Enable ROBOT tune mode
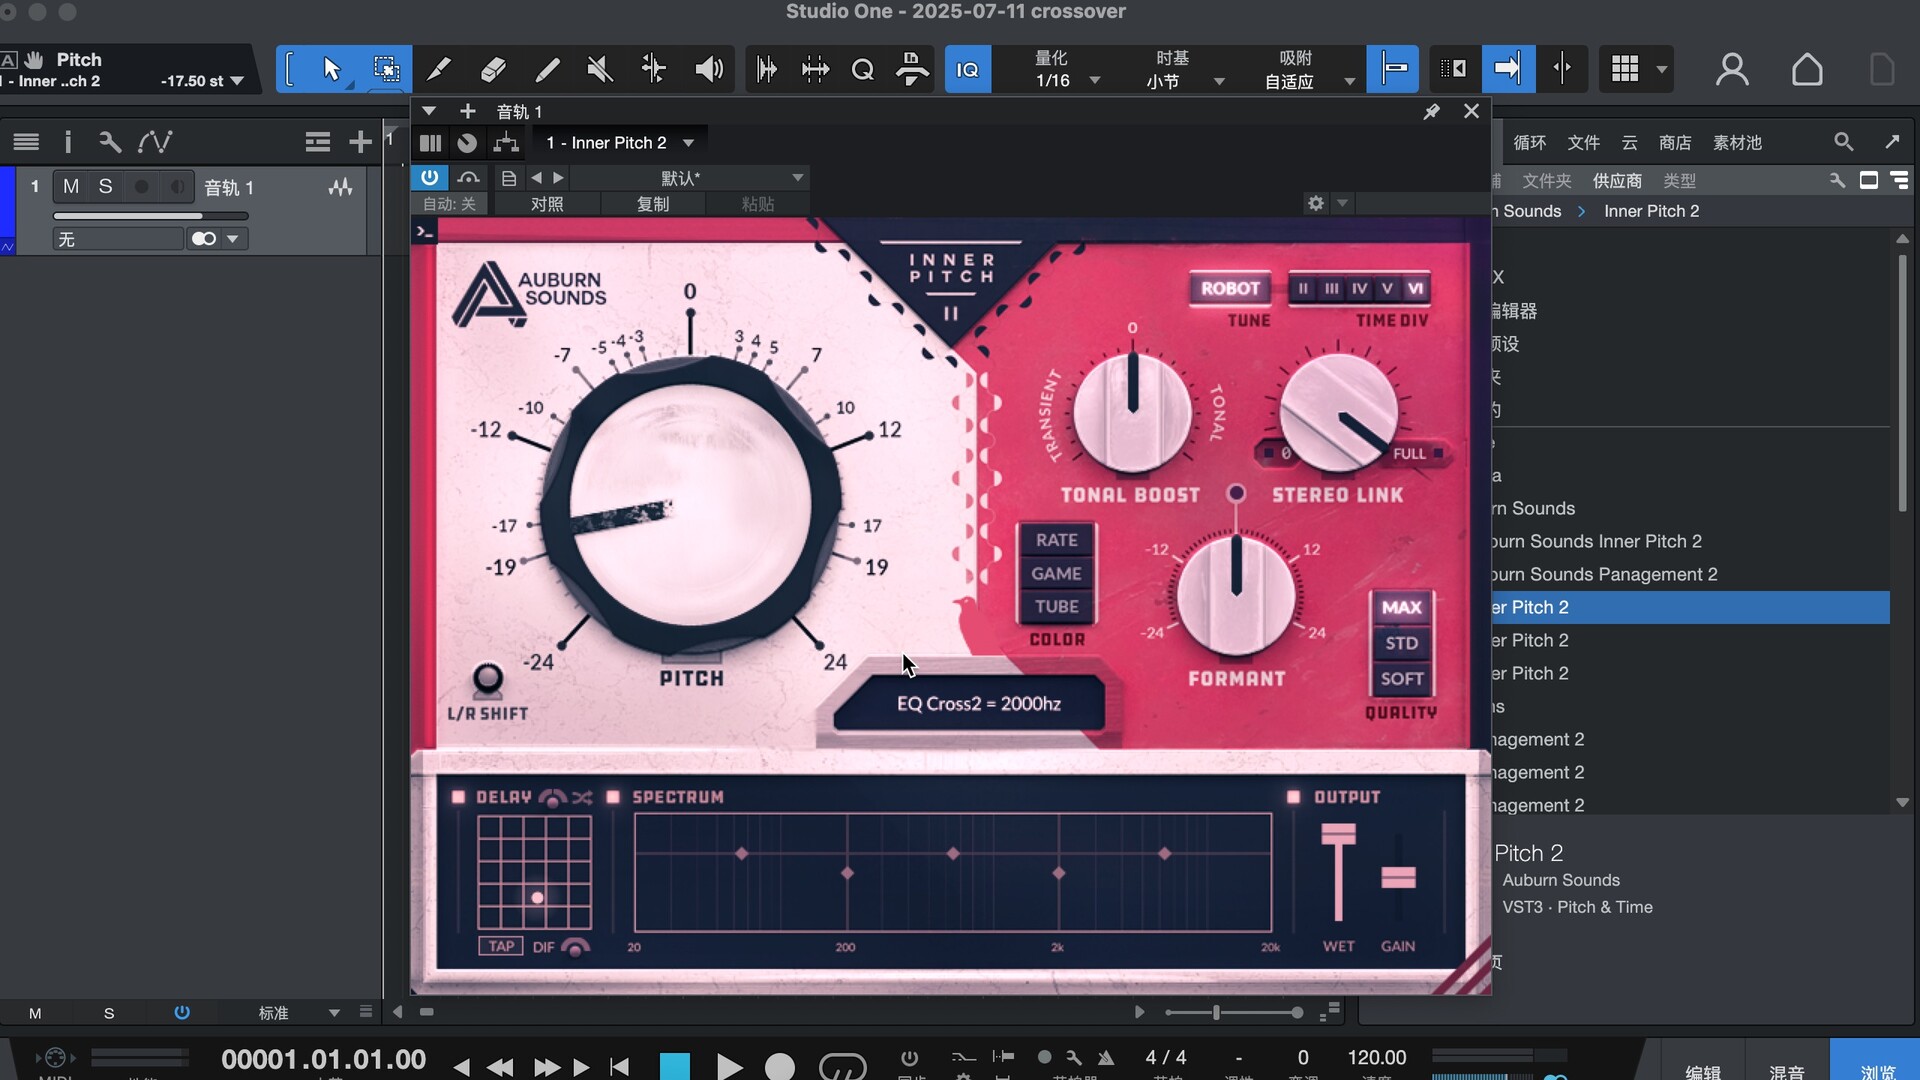1920x1080 pixels. tap(1230, 288)
